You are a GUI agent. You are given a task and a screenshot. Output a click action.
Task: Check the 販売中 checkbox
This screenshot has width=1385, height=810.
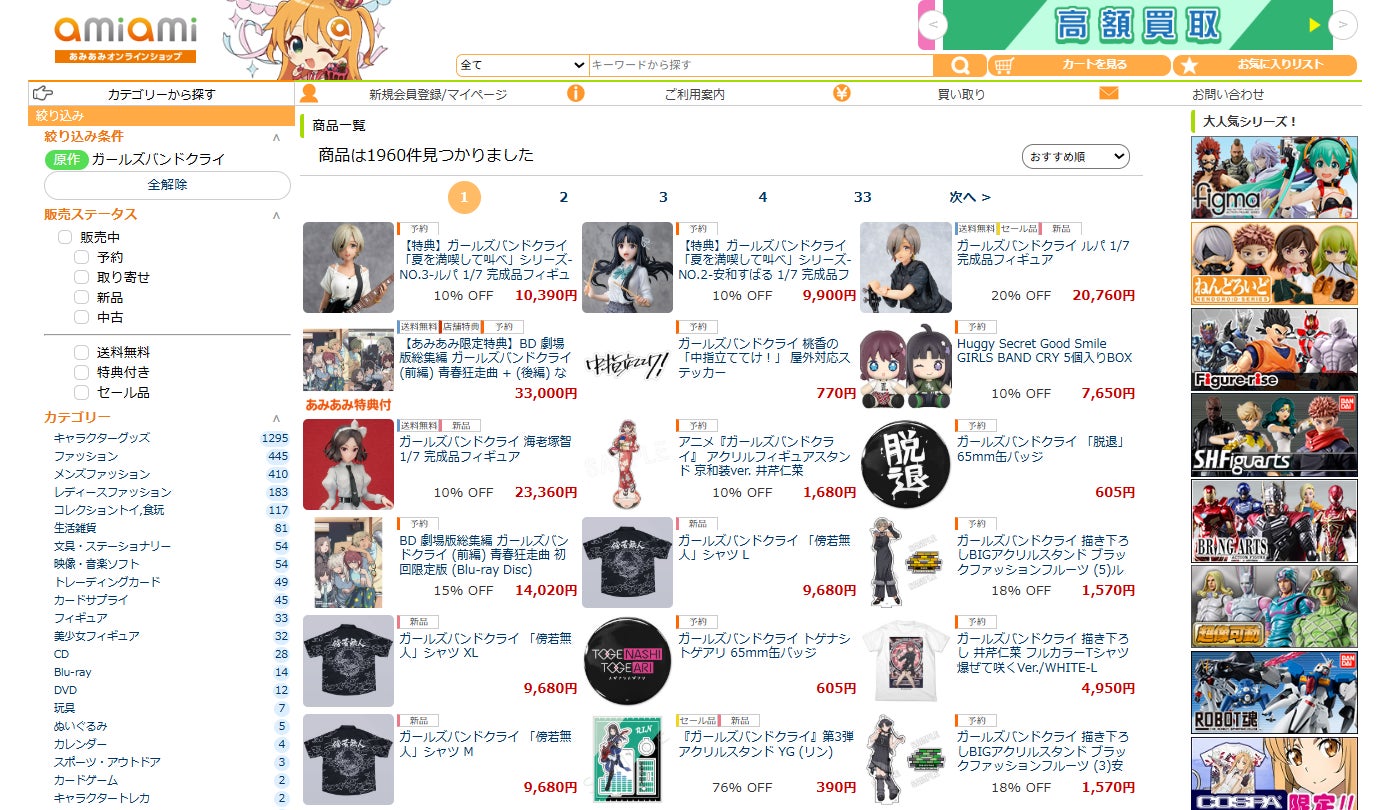(x=65, y=237)
